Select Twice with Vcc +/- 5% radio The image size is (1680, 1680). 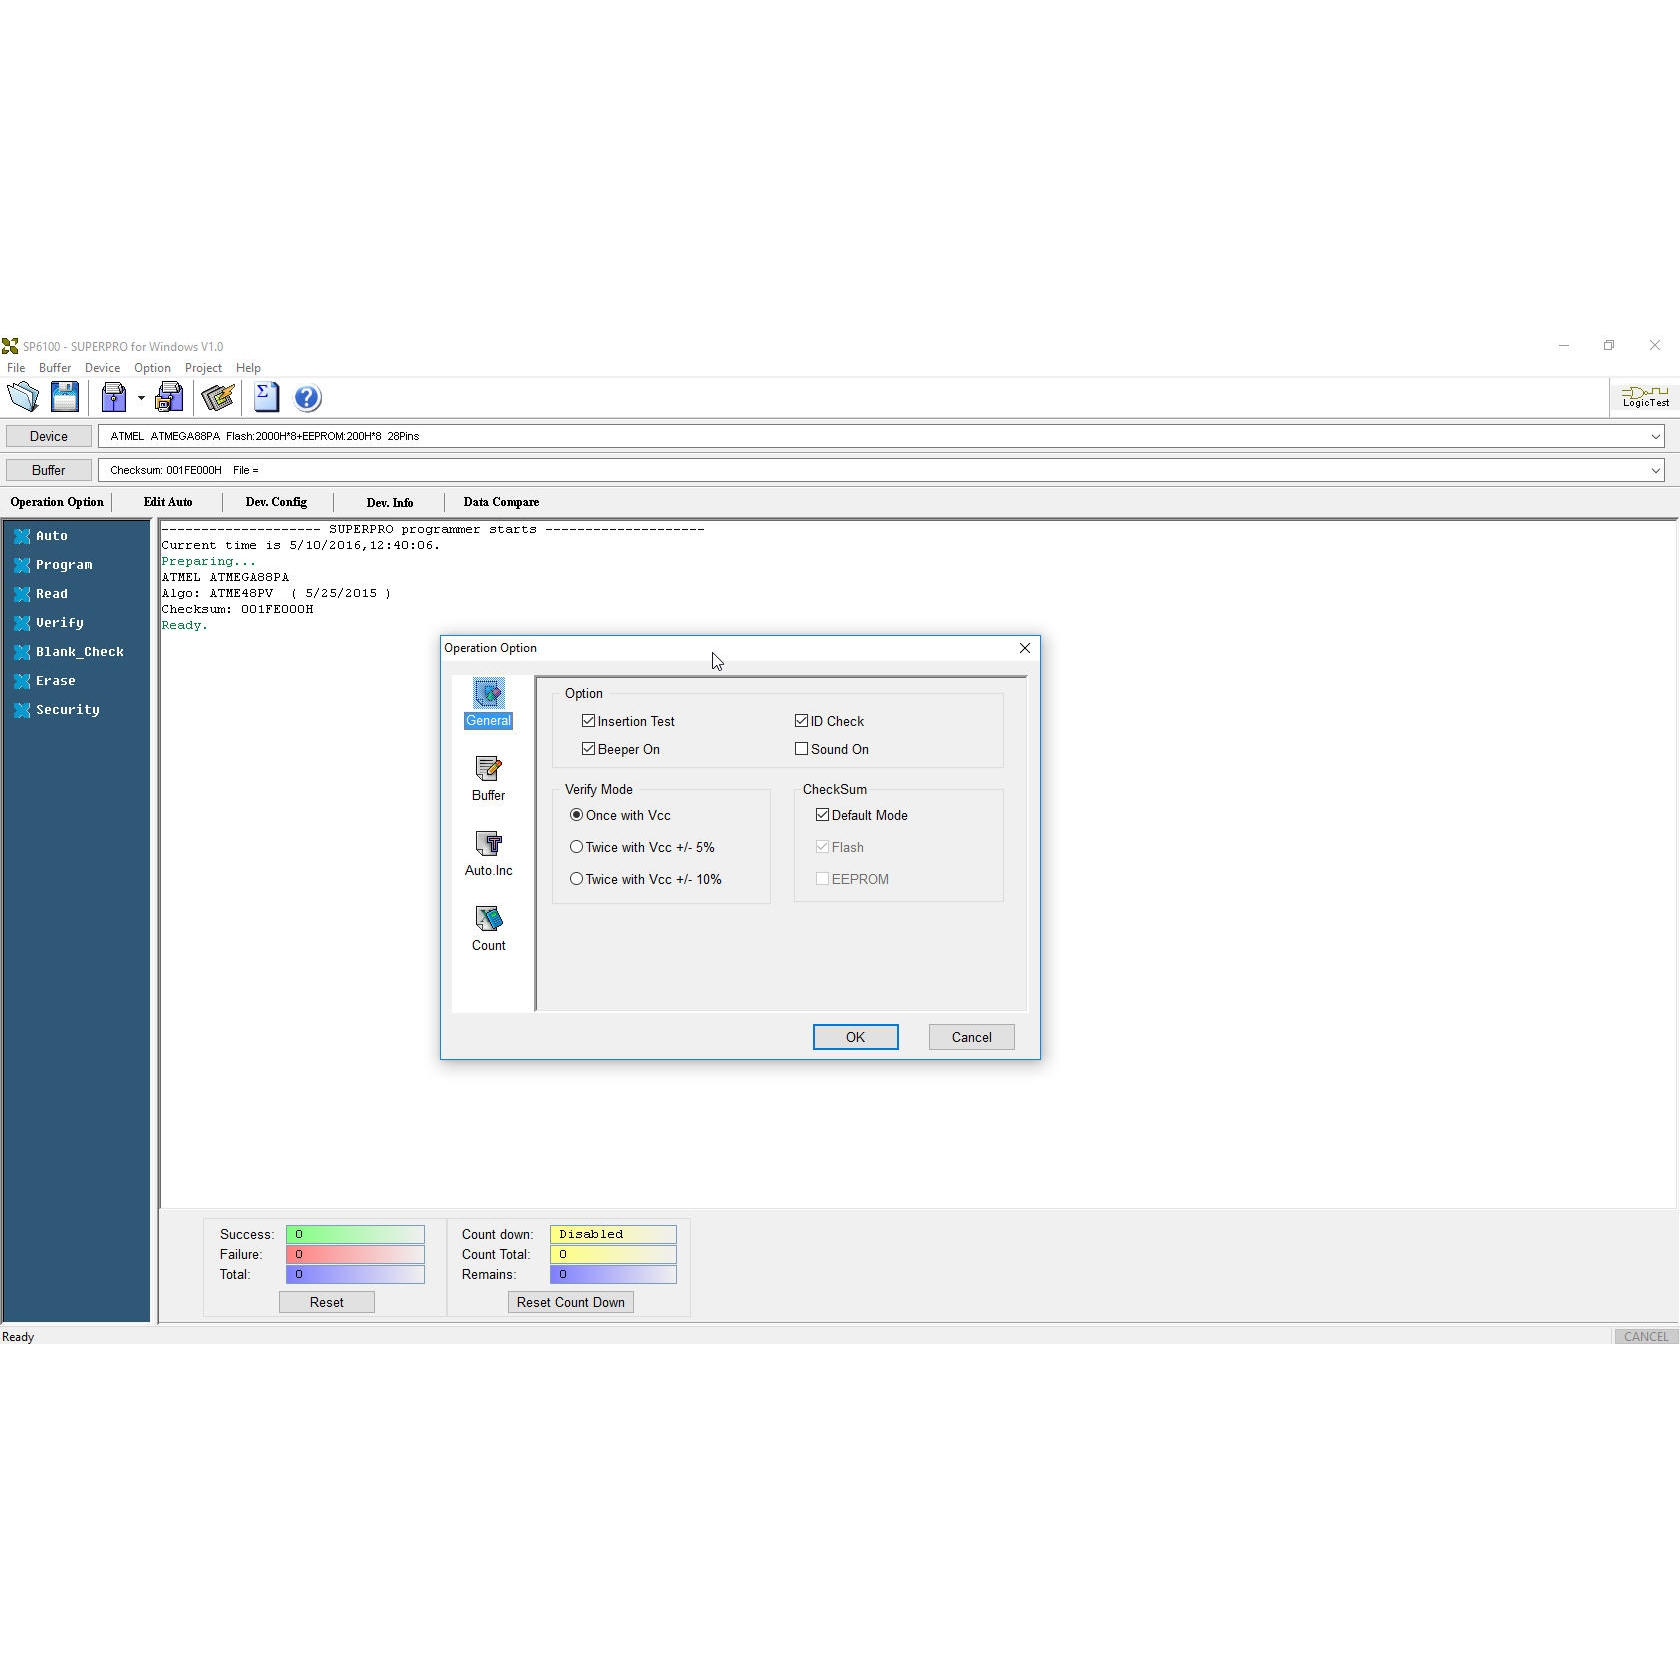576,847
